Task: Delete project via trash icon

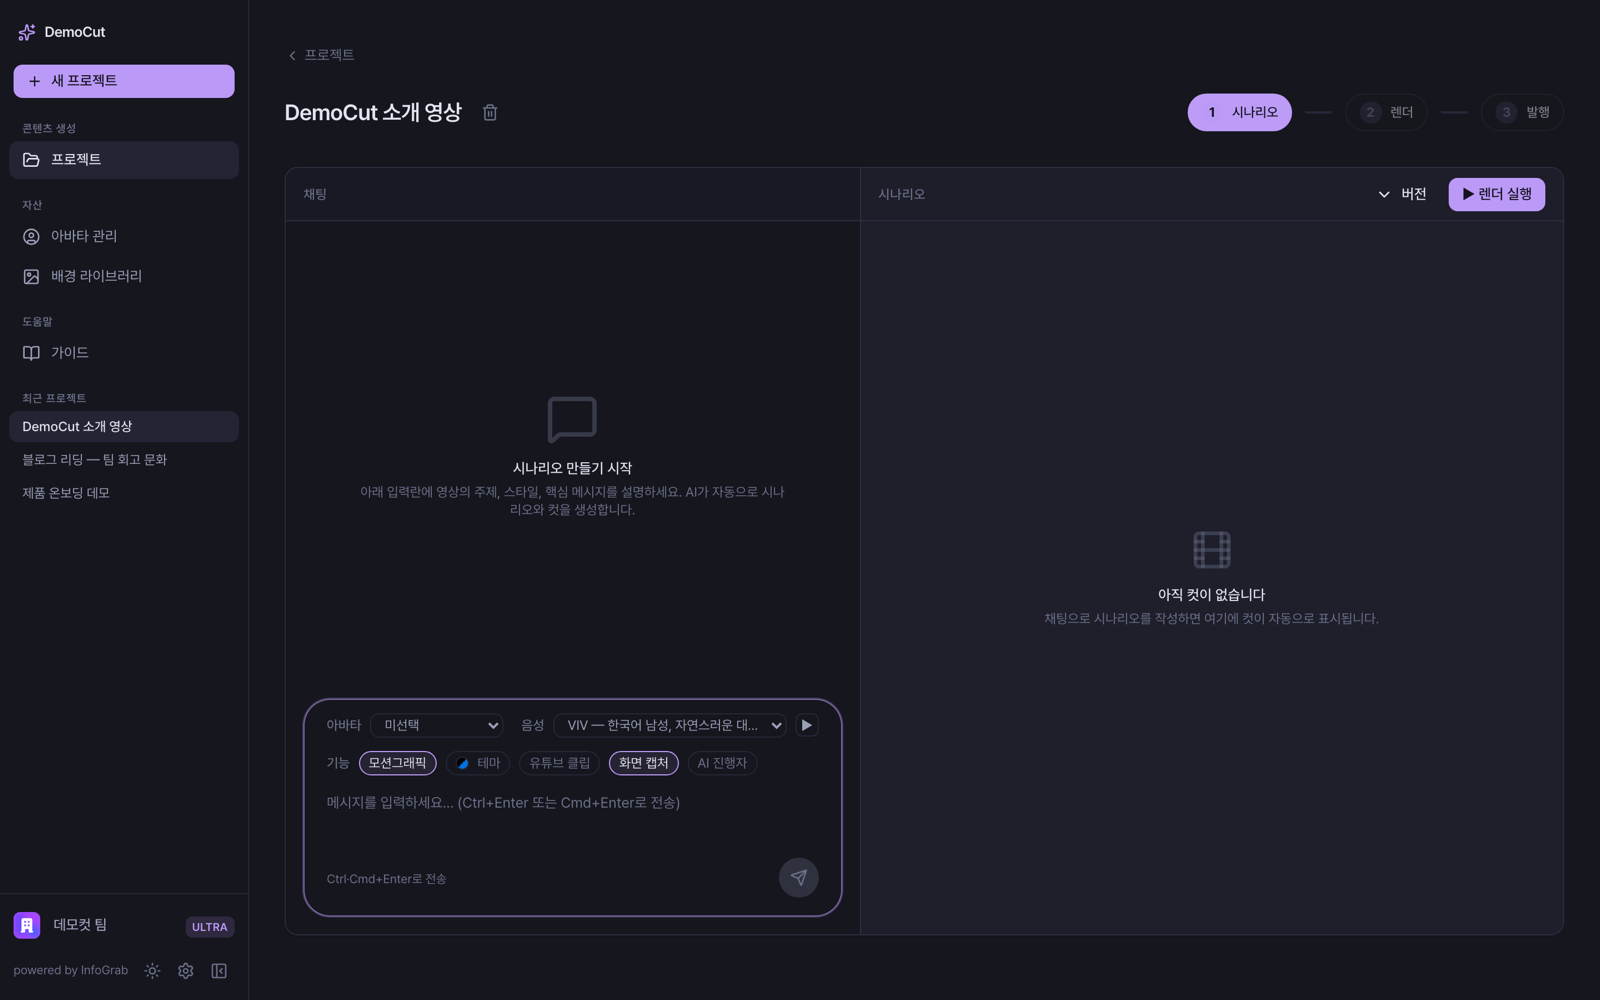Action: point(490,112)
